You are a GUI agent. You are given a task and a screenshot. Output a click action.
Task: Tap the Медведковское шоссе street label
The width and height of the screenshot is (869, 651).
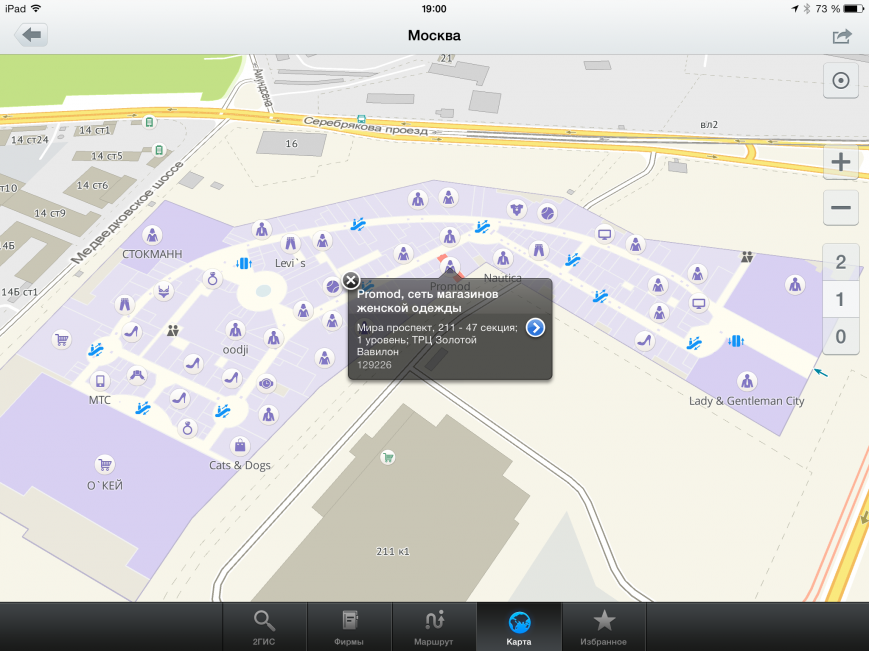[127, 212]
